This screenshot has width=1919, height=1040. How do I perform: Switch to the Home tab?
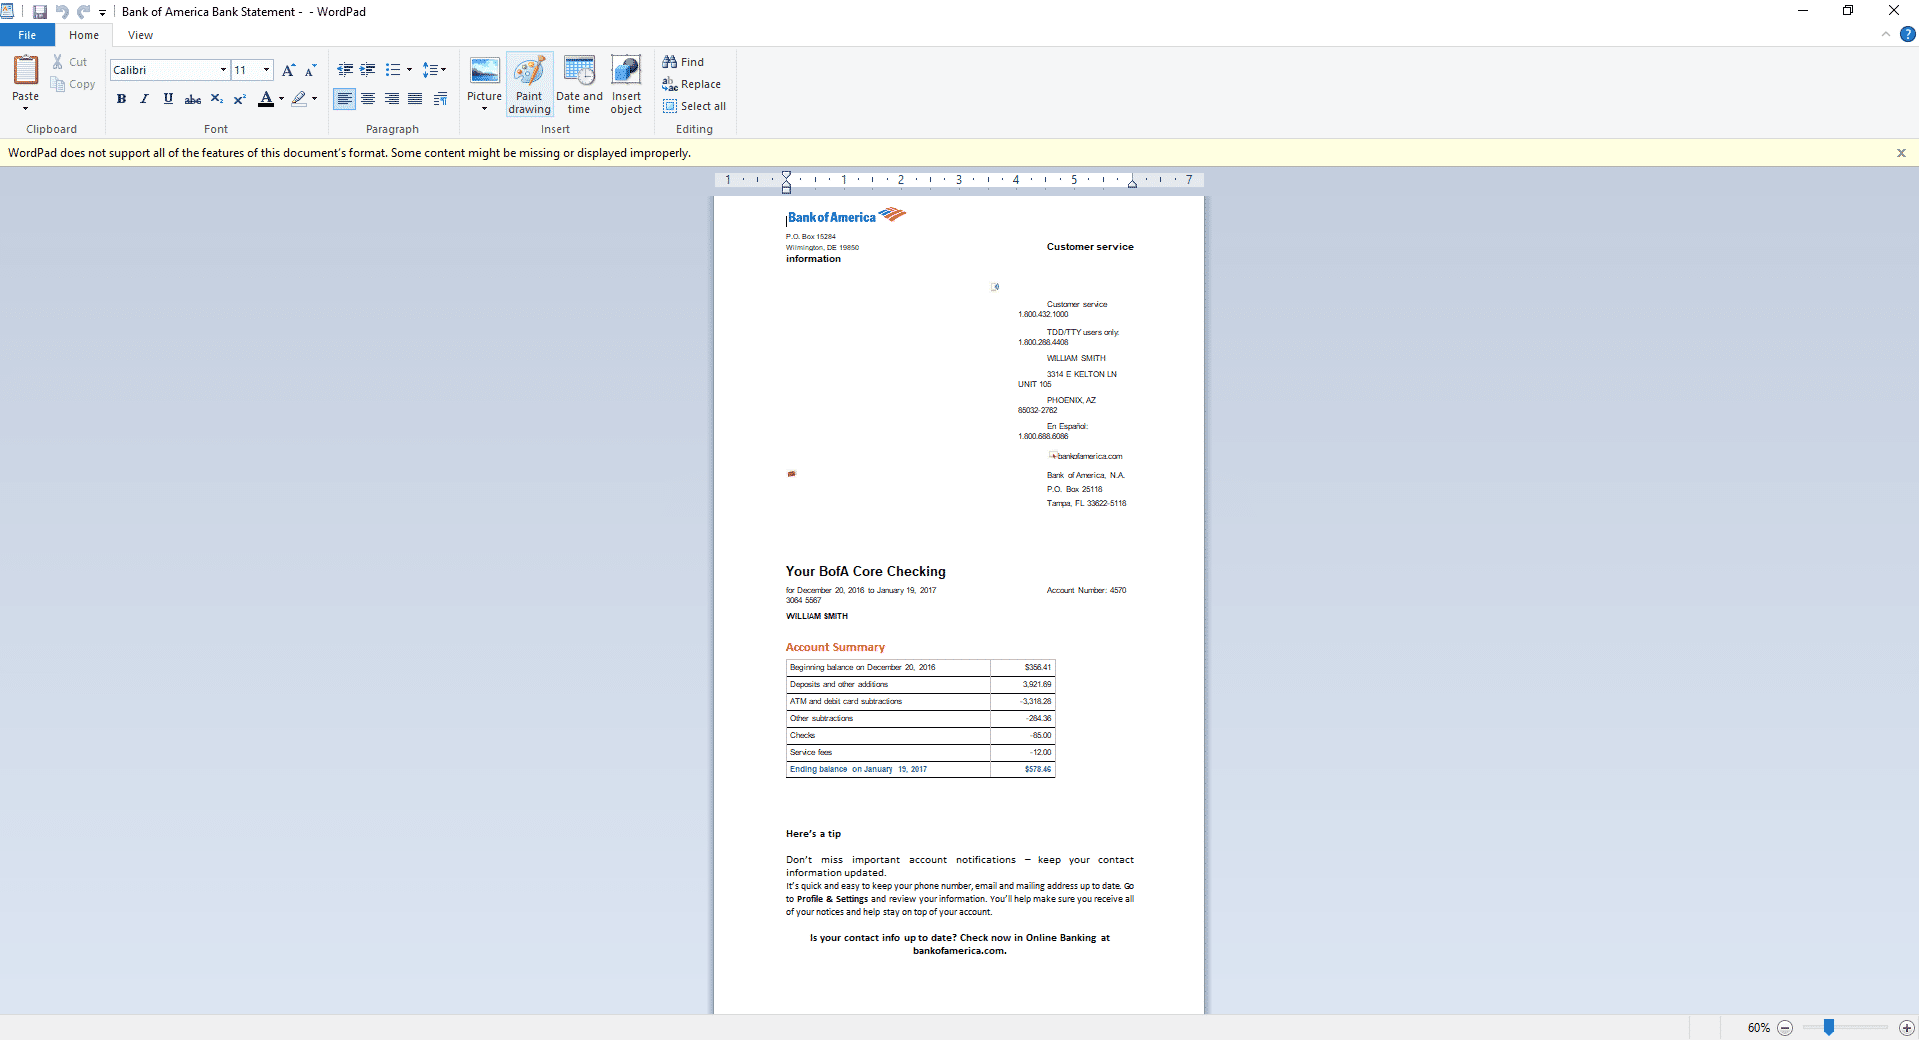(x=84, y=35)
